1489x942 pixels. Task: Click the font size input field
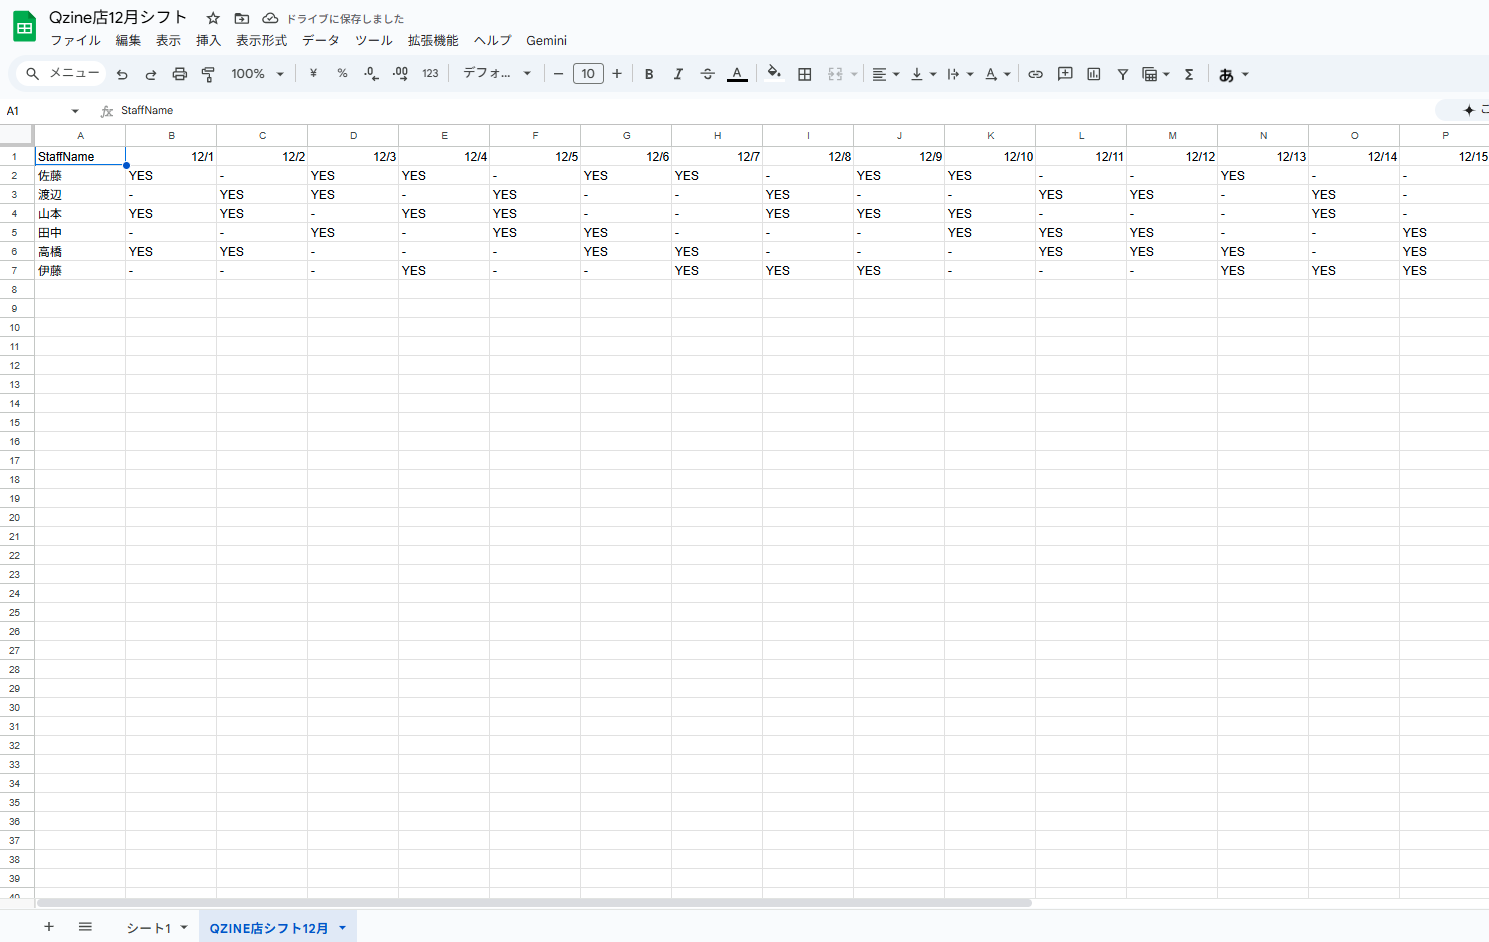coord(588,74)
